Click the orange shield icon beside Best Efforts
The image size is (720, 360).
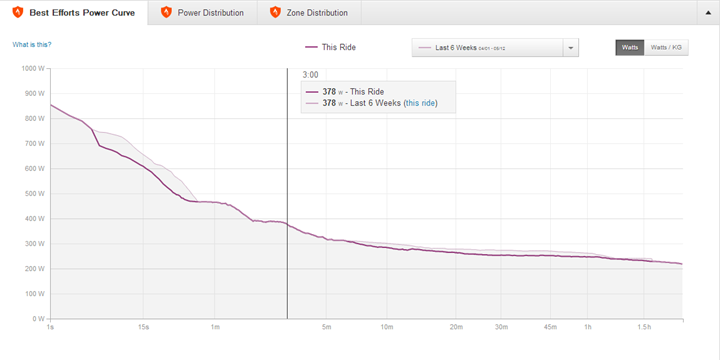point(17,12)
